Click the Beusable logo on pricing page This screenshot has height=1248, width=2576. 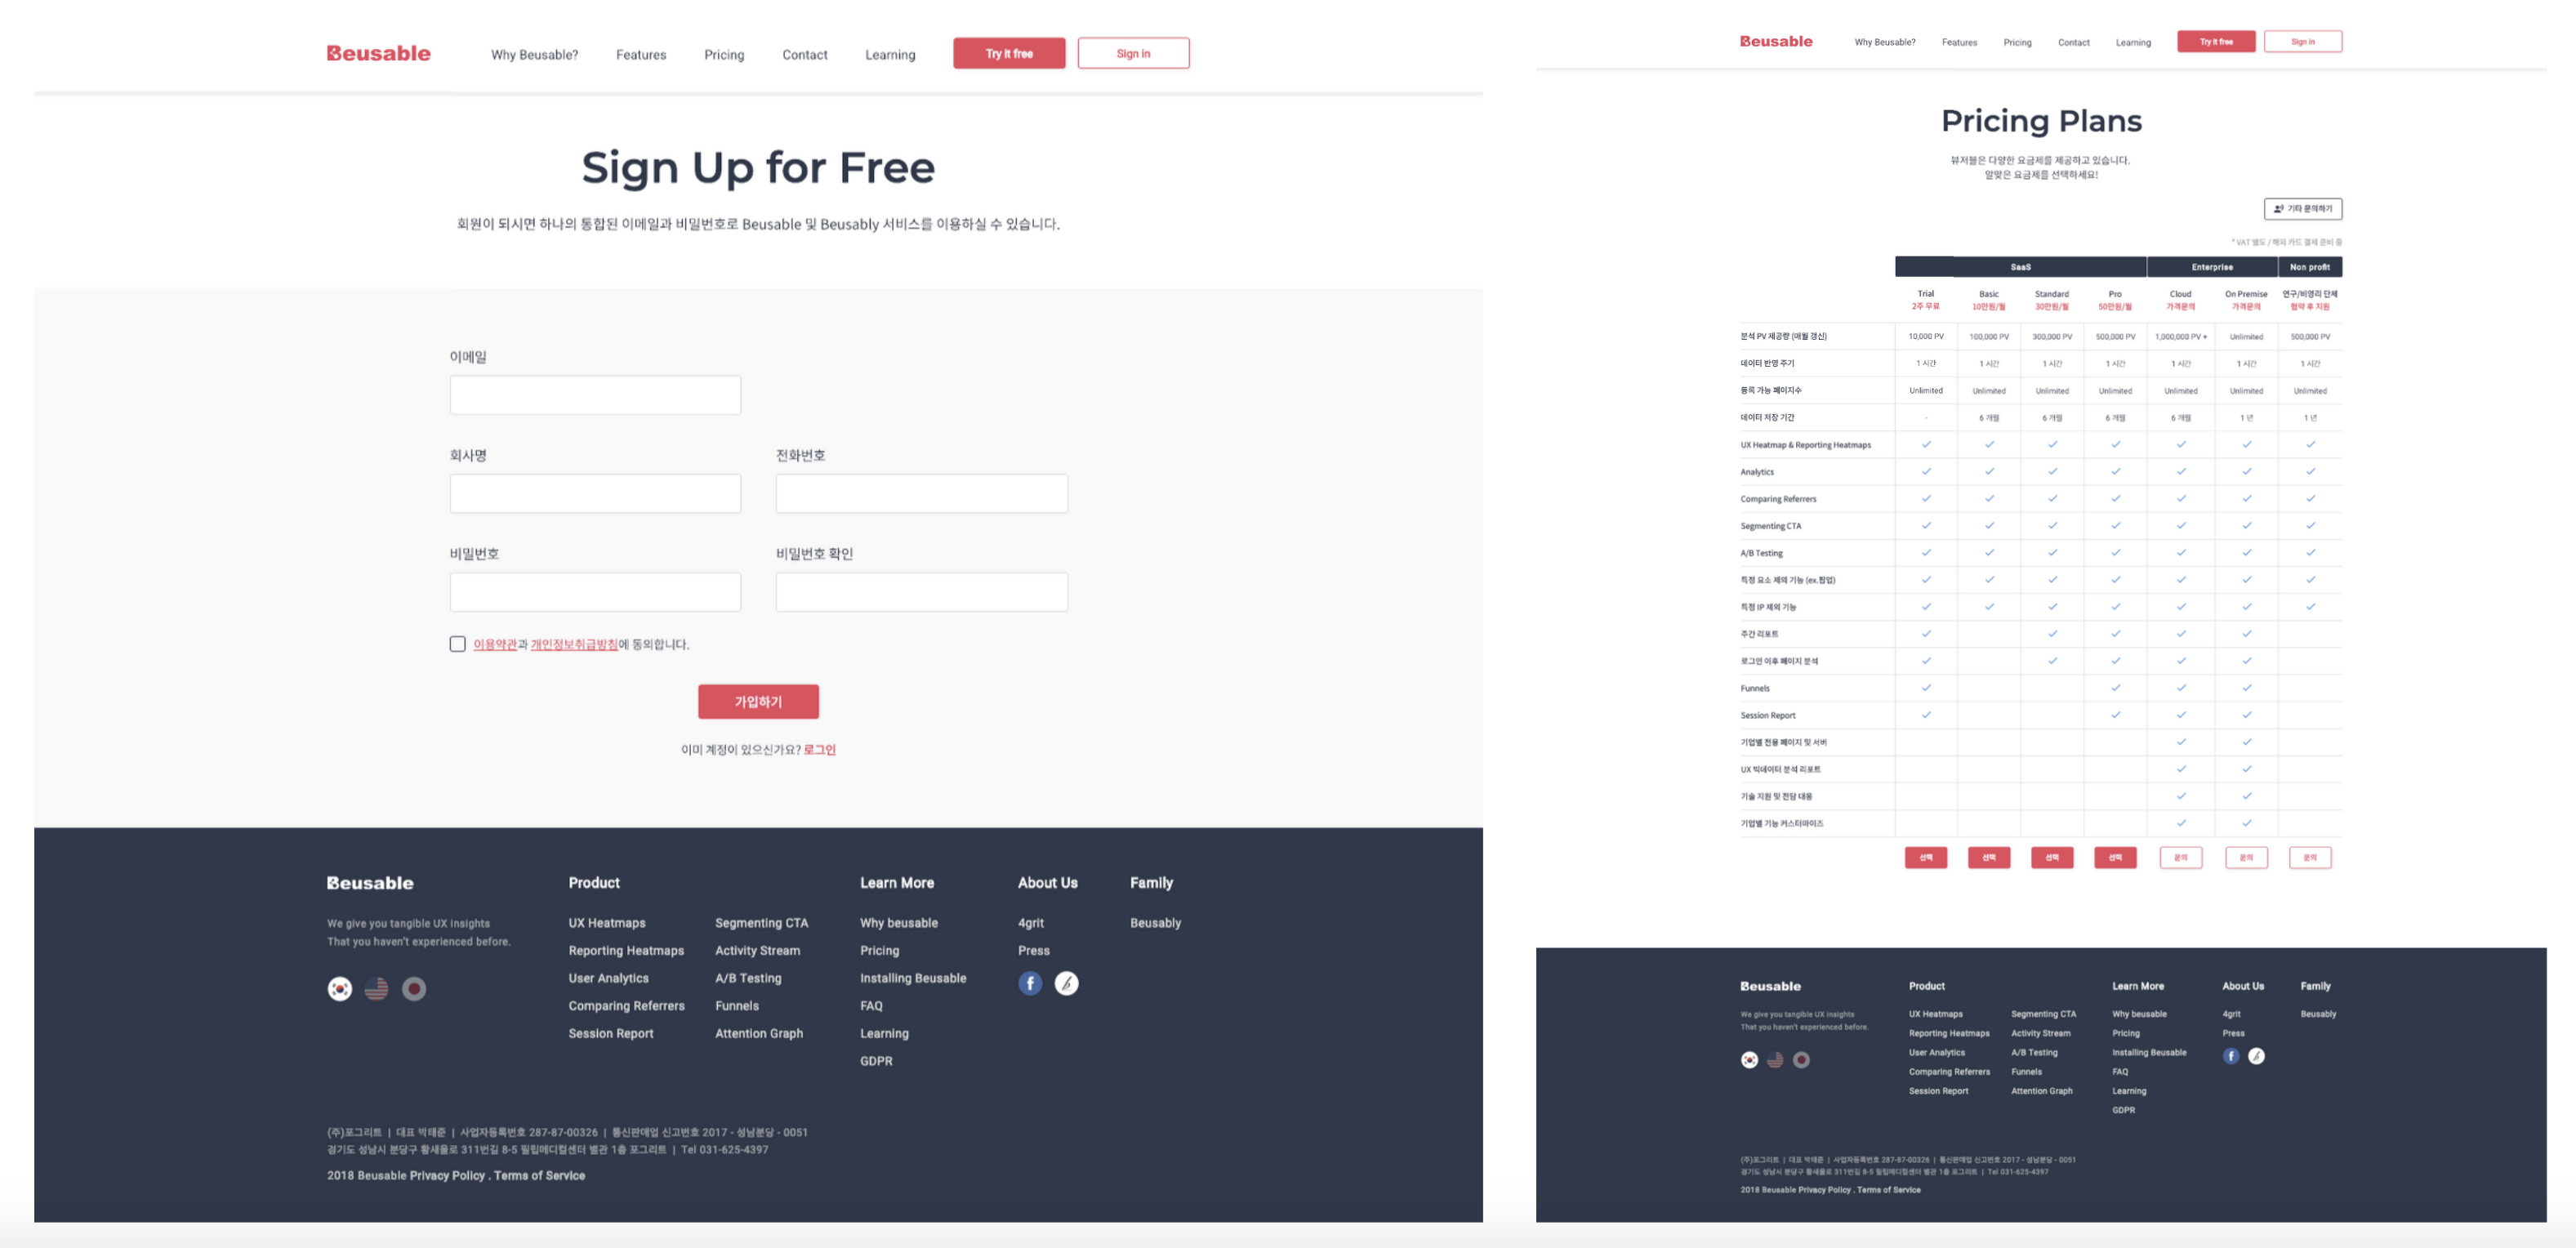(1772, 39)
